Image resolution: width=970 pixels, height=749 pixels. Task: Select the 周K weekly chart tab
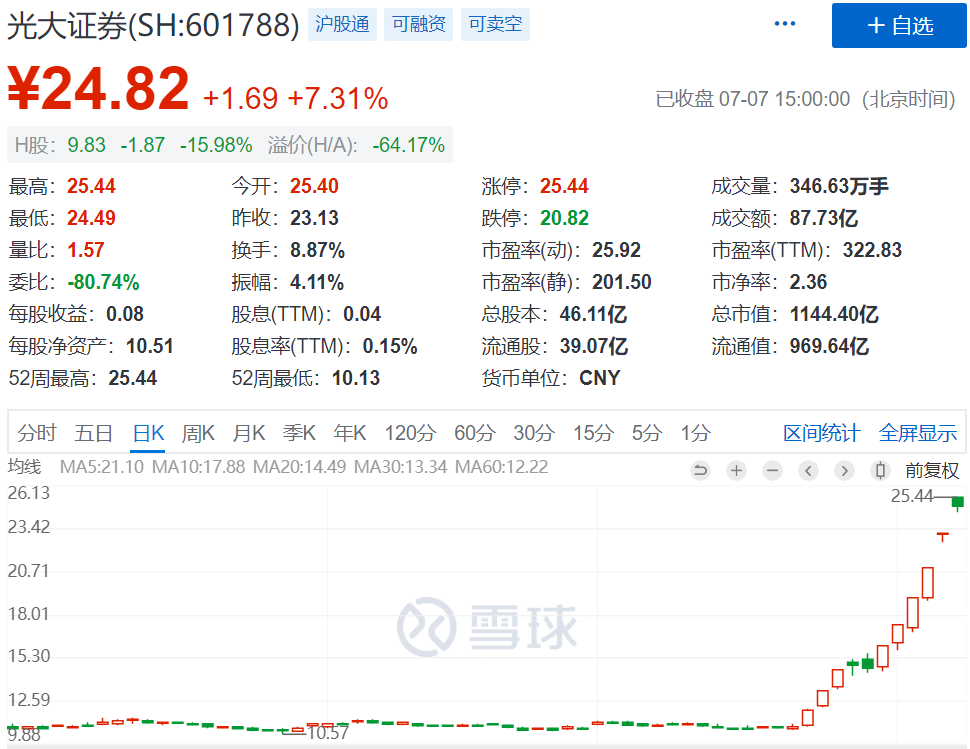(198, 433)
